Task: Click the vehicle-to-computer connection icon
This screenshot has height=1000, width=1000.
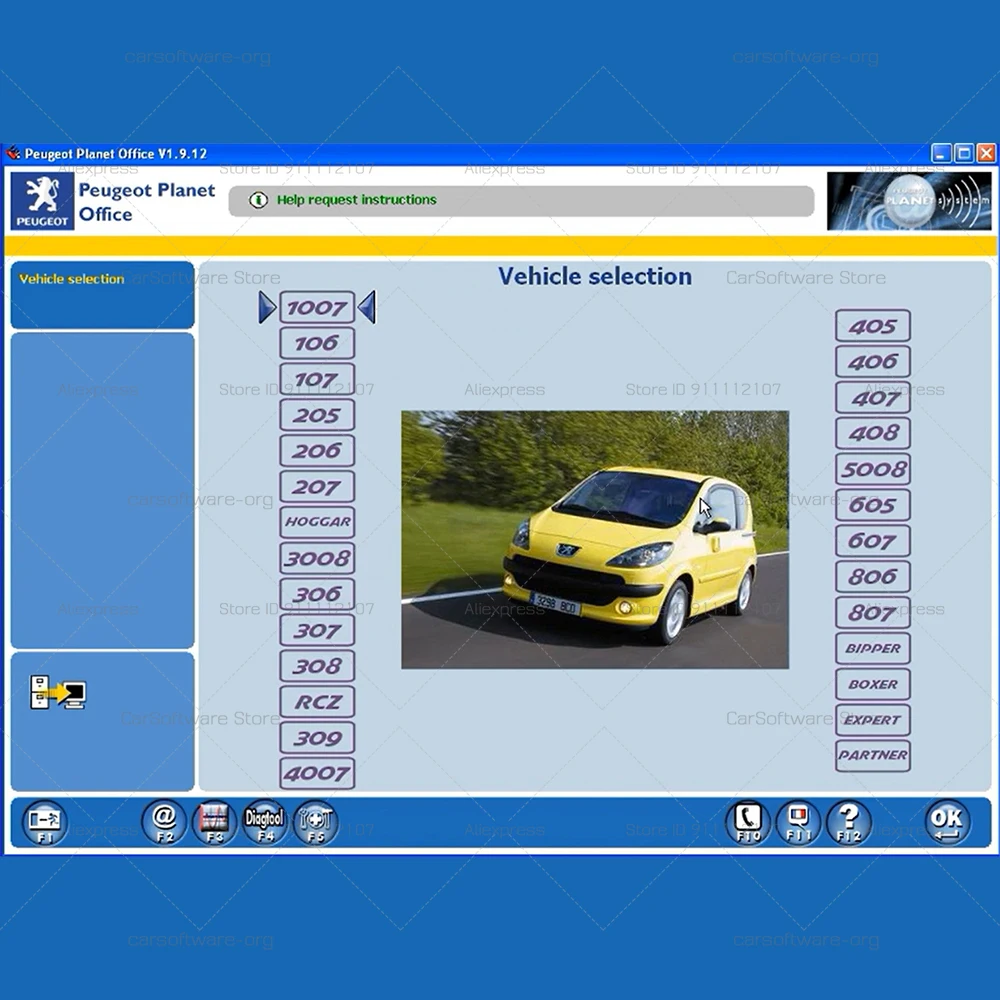Action: 58,693
